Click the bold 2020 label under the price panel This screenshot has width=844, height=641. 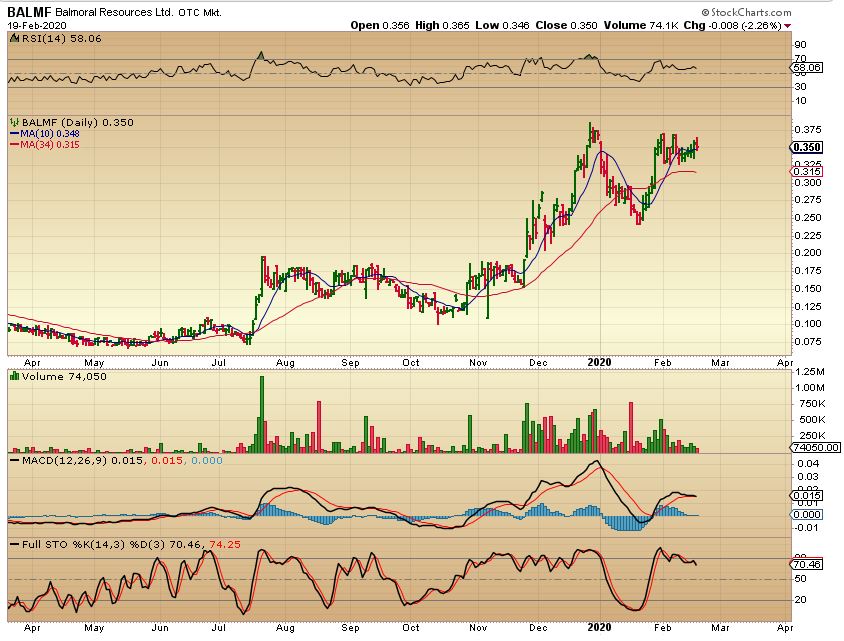(599, 362)
